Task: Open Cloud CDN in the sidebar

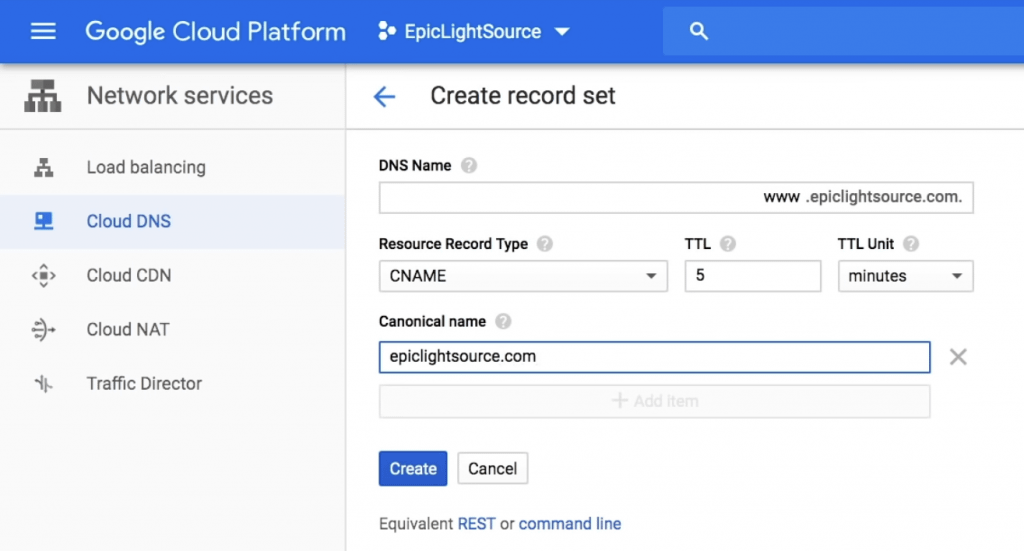Action: pos(172,276)
